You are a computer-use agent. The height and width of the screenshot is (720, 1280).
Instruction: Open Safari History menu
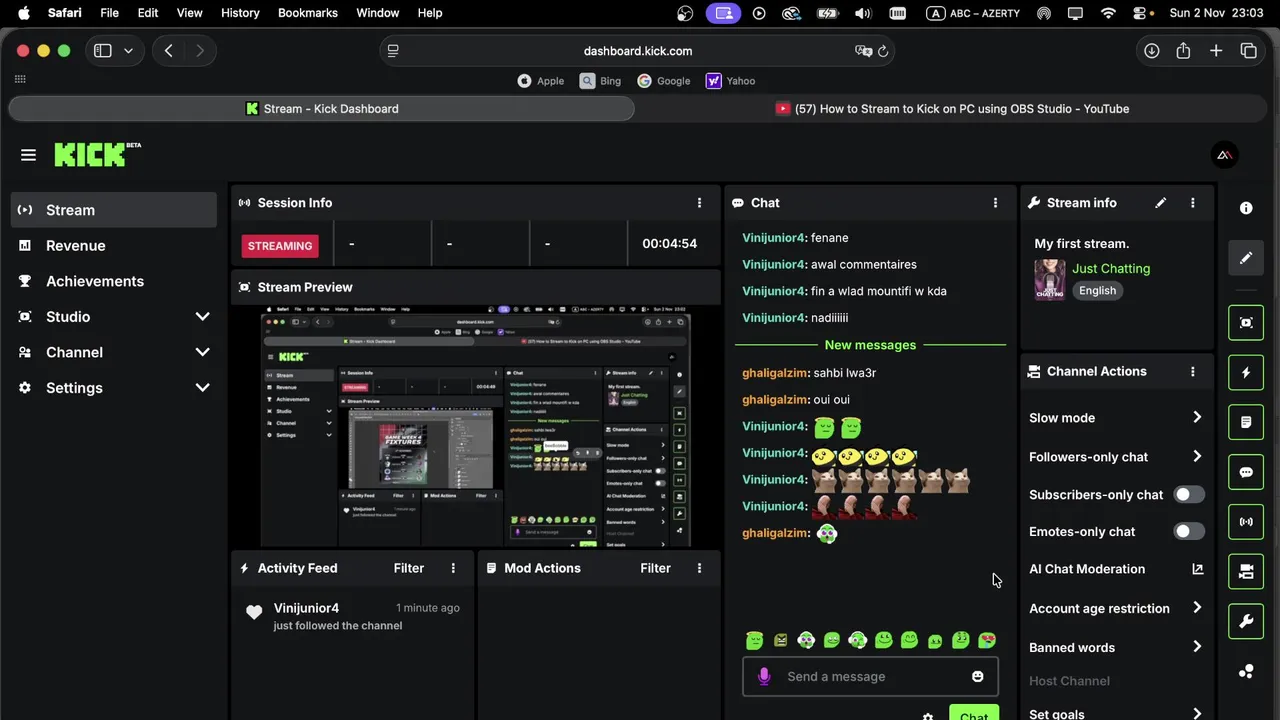tap(240, 13)
